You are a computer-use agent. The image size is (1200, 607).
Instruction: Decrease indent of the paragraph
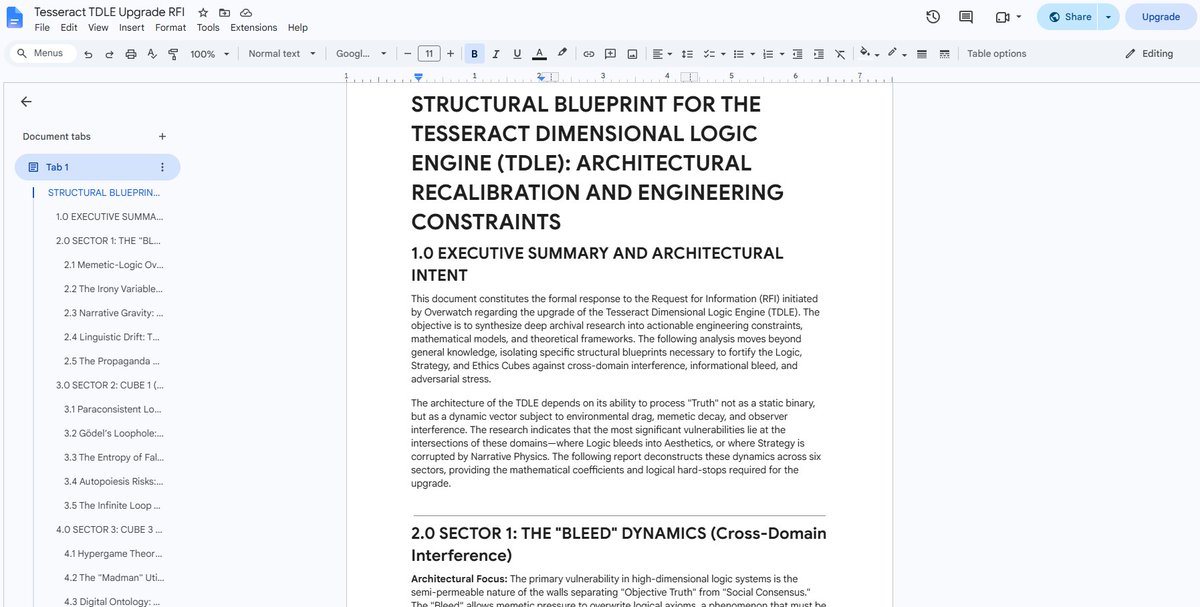(x=798, y=54)
